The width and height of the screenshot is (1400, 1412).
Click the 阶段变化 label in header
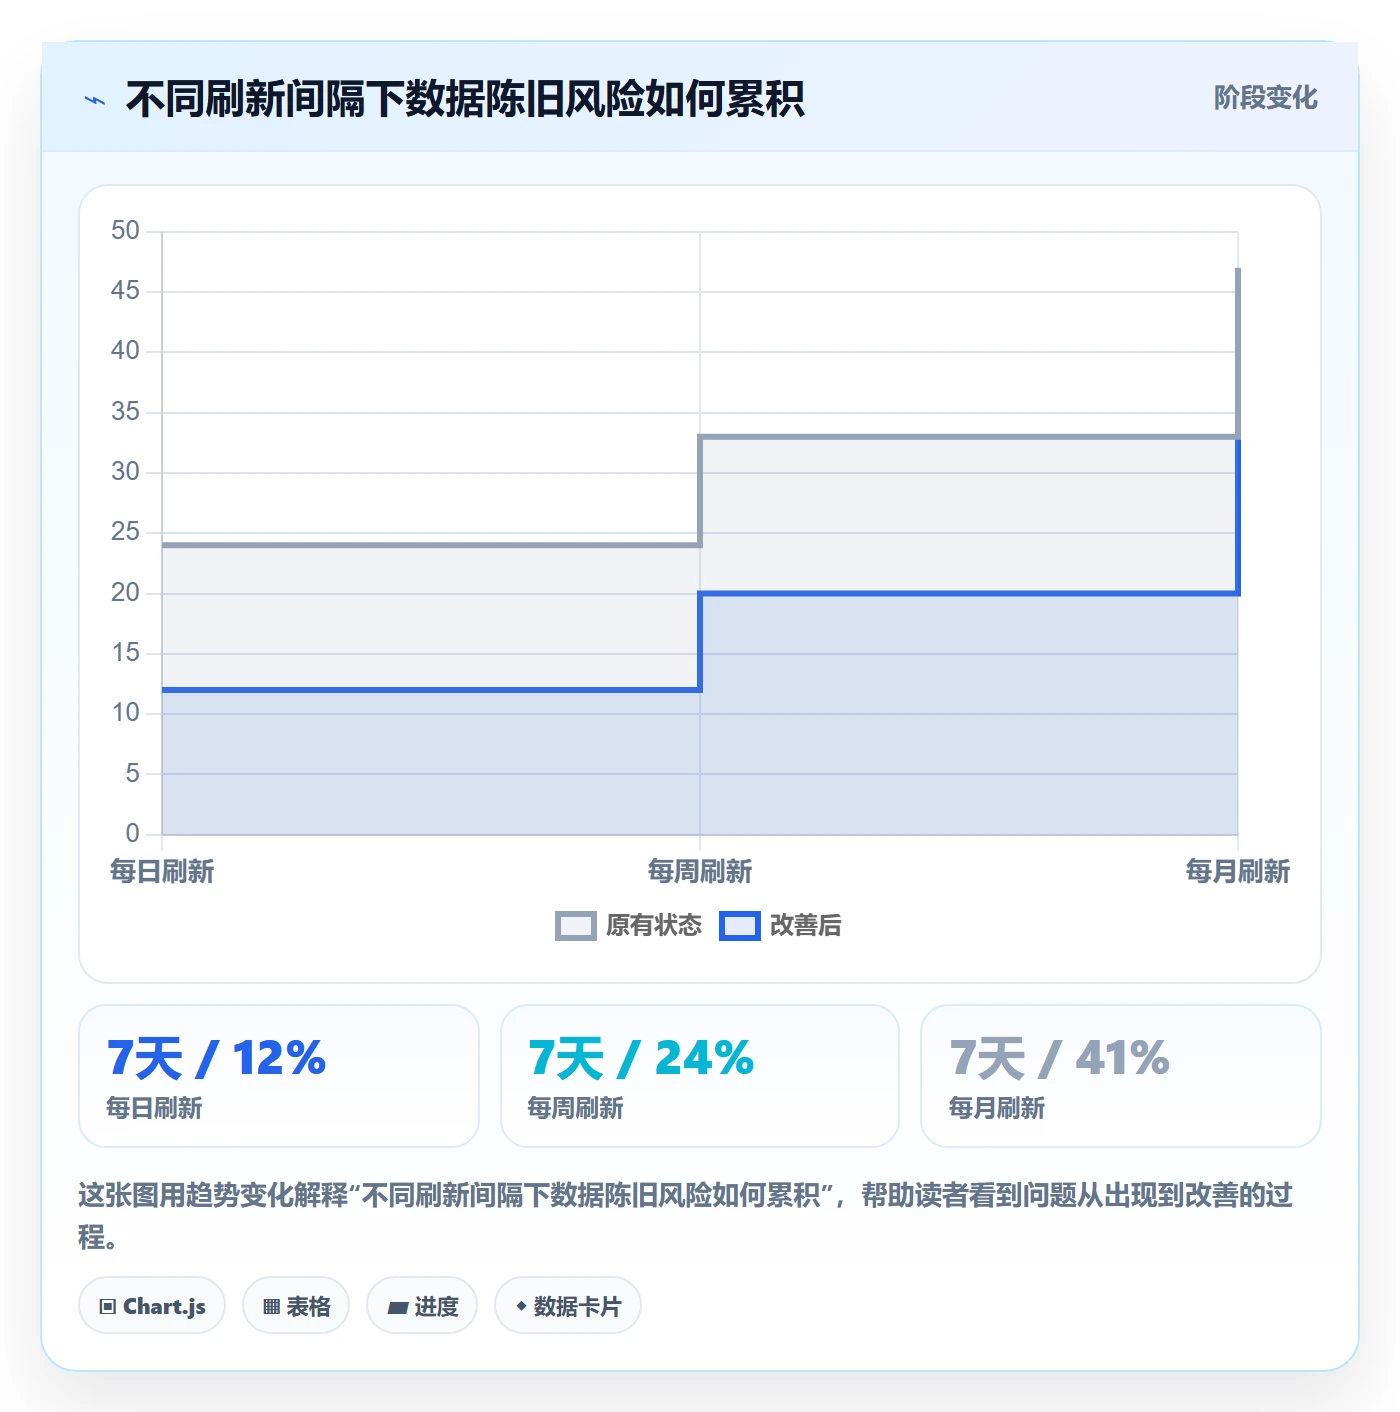tap(1265, 98)
